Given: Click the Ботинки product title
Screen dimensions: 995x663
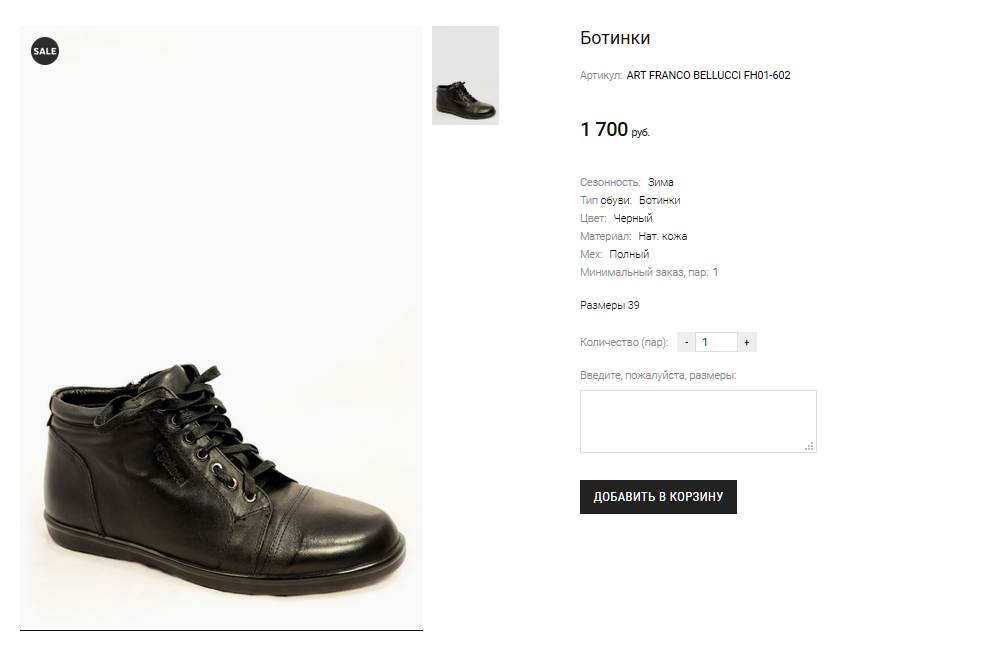Looking at the screenshot, I should point(615,38).
